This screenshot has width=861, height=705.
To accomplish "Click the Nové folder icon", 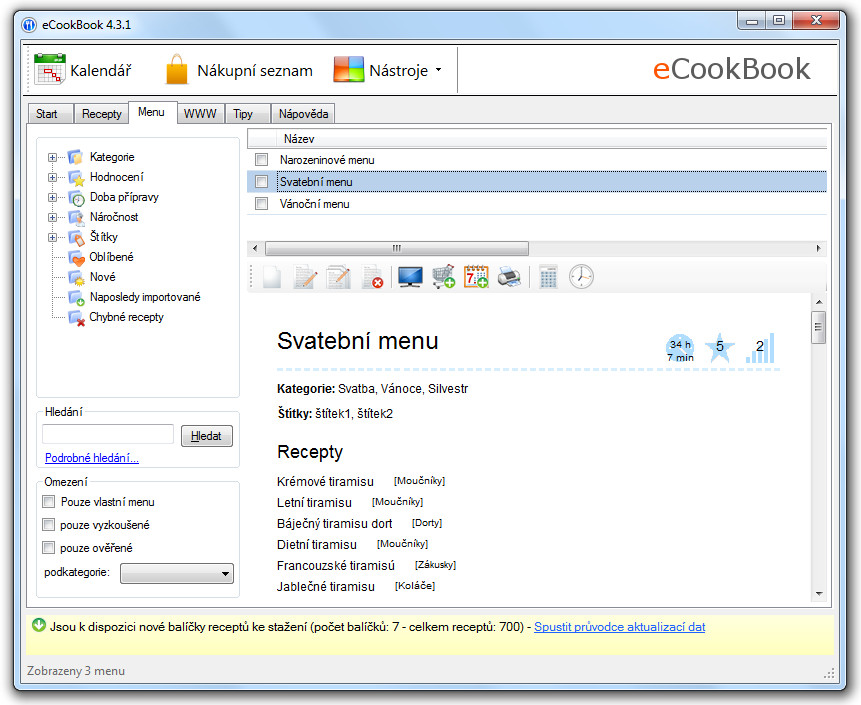I will 76,278.
